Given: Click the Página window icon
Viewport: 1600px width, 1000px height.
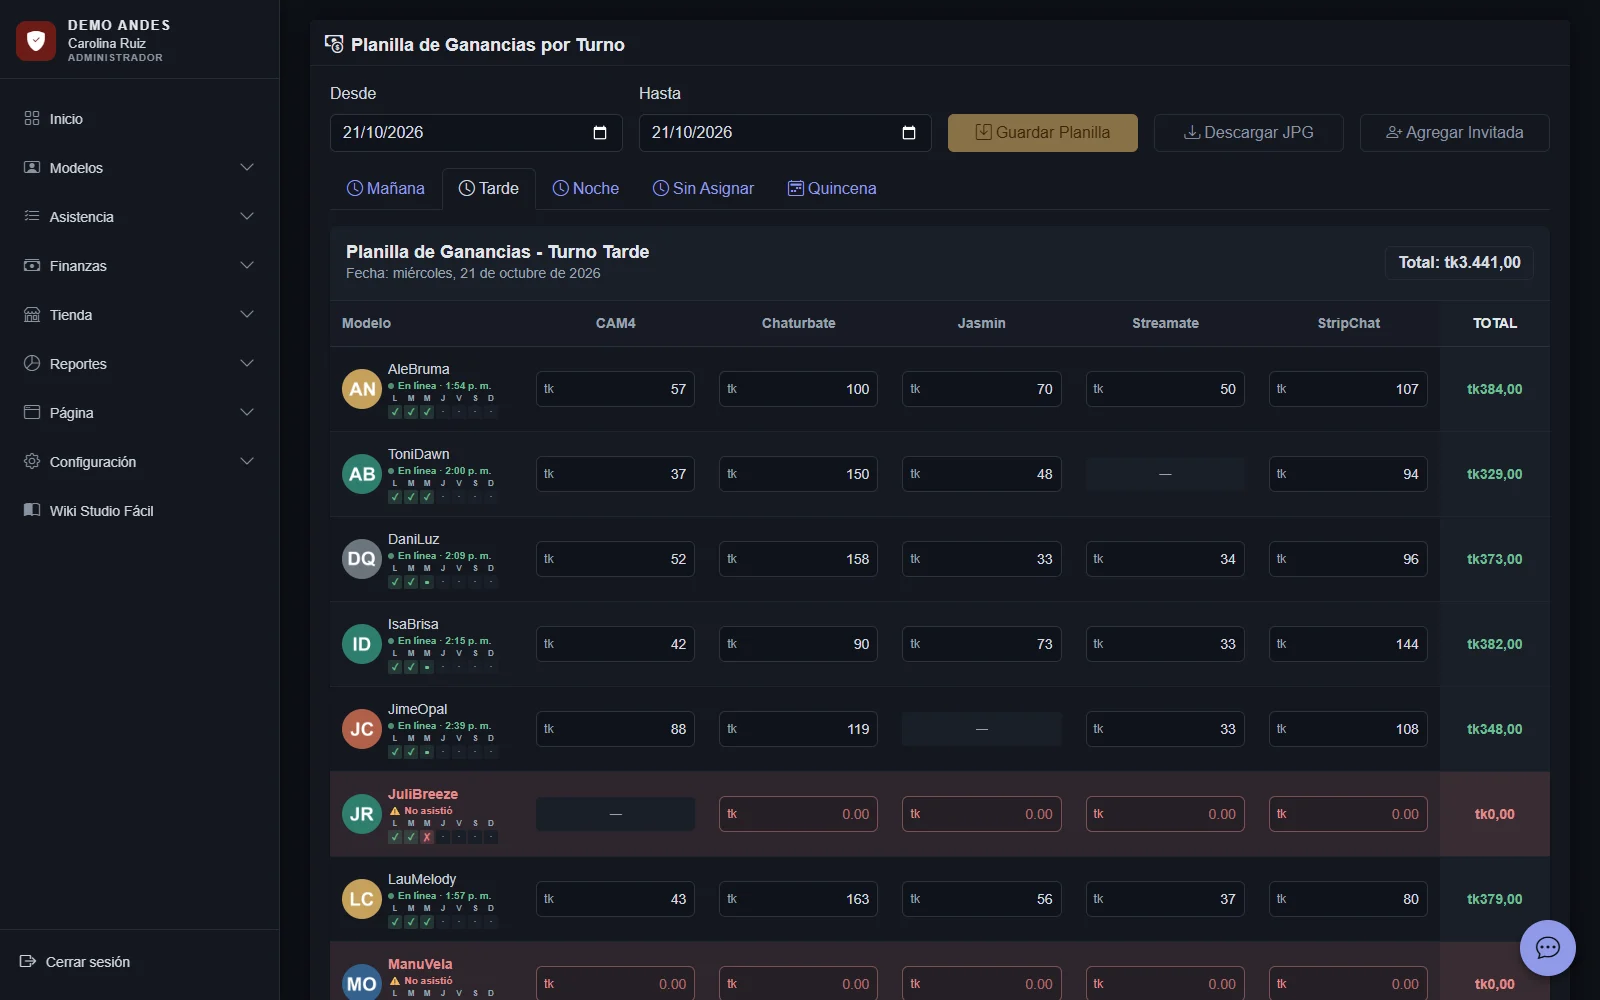Looking at the screenshot, I should (32, 412).
